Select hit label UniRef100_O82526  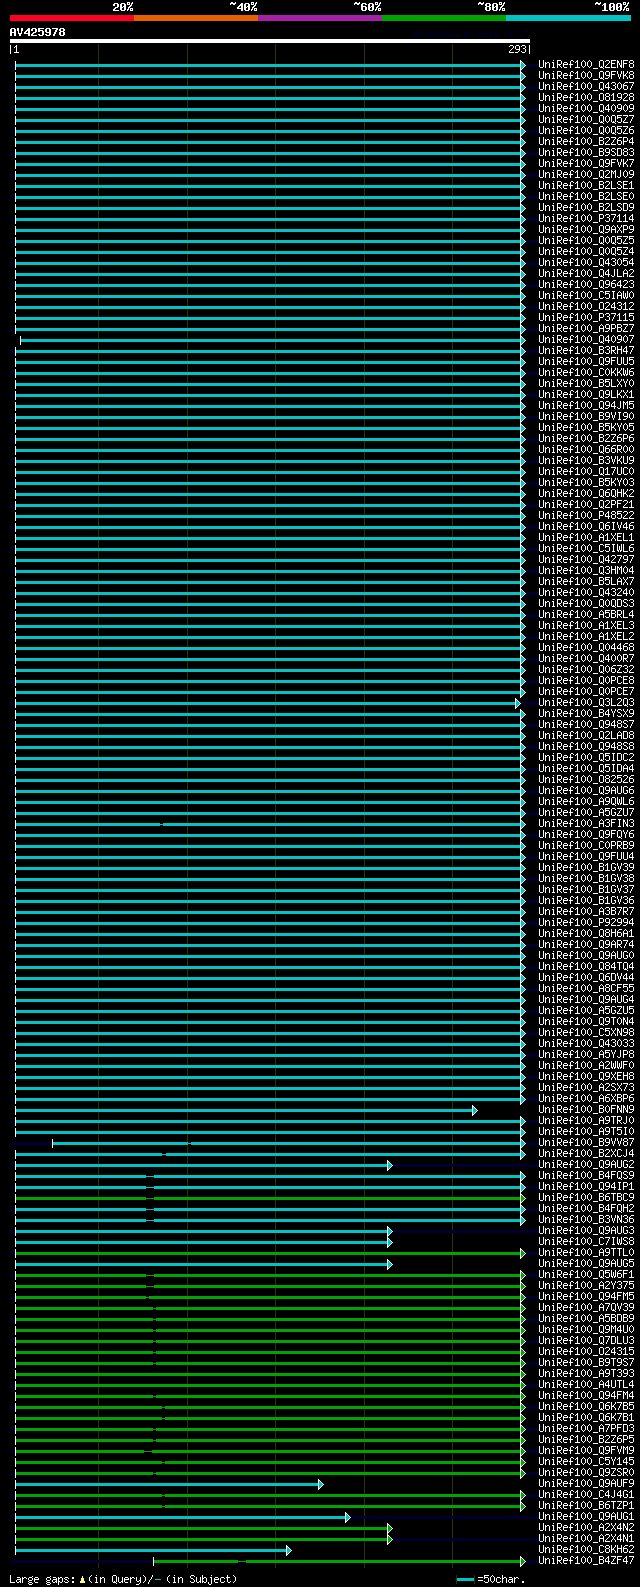tap(586, 780)
